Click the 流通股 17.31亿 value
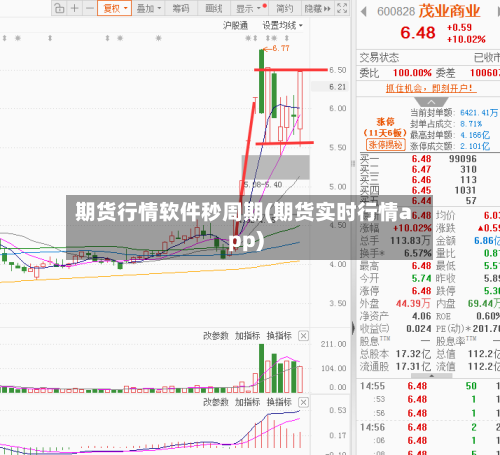This screenshot has height=455, width=500. (x=413, y=367)
